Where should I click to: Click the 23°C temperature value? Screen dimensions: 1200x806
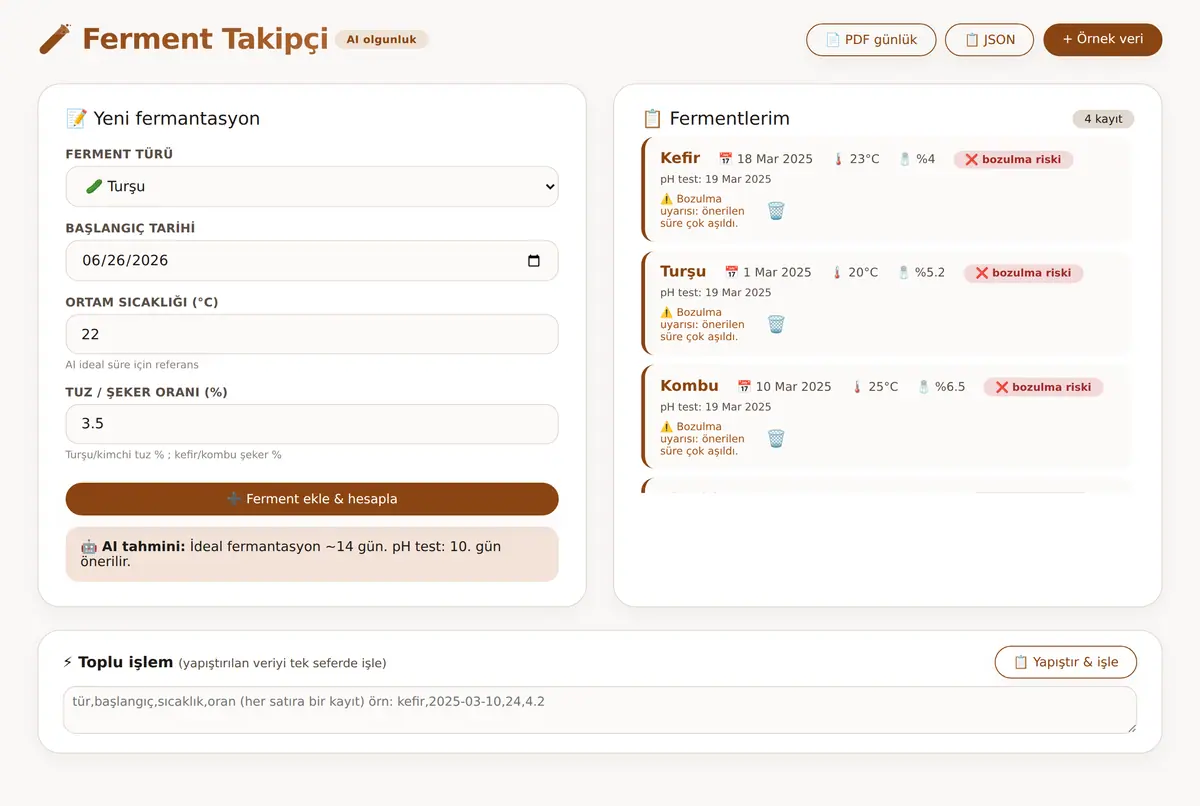[x=856, y=159]
